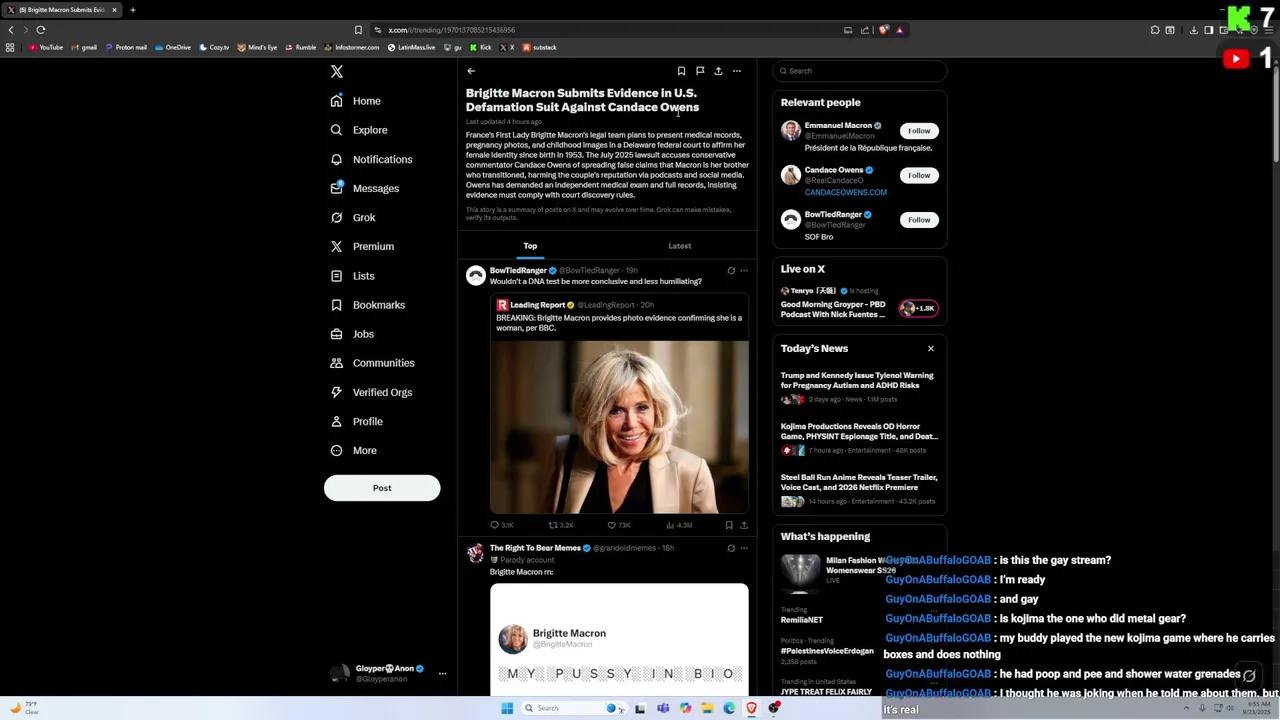Viewport: 1280px width, 720px height.
Task: Open Rumble bookmark in bookmarks bar
Action: tap(301, 47)
